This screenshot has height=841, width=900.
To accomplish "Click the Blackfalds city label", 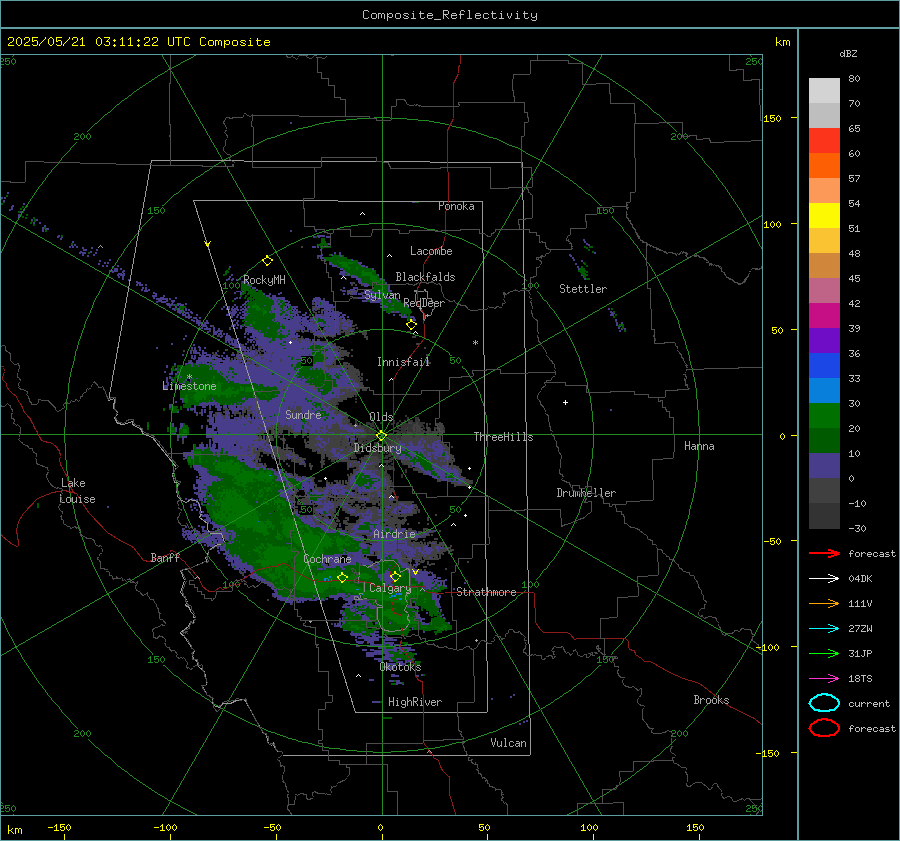I will [425, 277].
